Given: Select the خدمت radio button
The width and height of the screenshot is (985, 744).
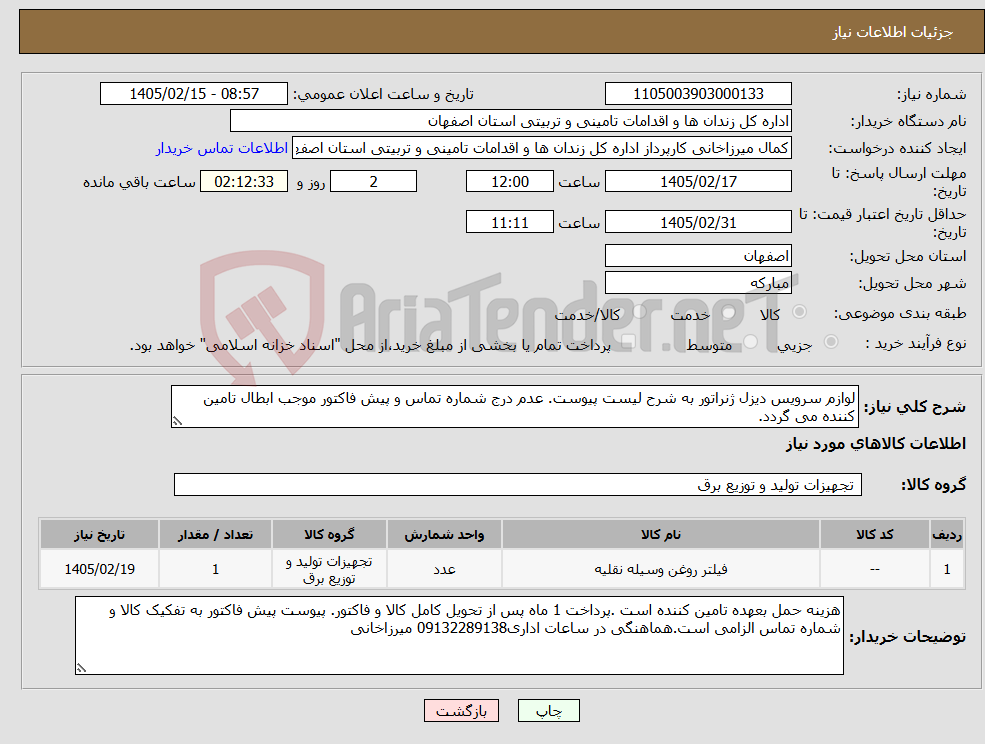Looking at the screenshot, I should click(728, 312).
